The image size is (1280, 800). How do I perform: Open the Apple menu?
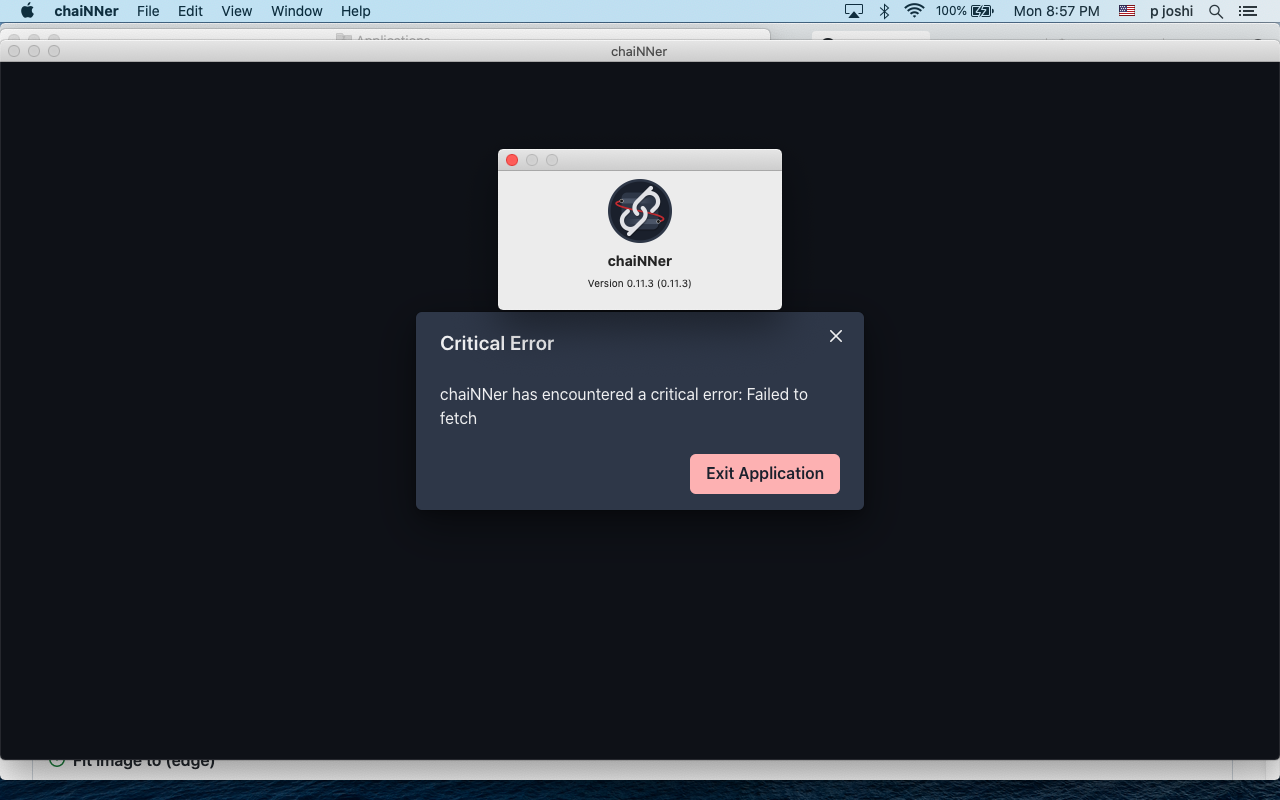[x=28, y=11]
